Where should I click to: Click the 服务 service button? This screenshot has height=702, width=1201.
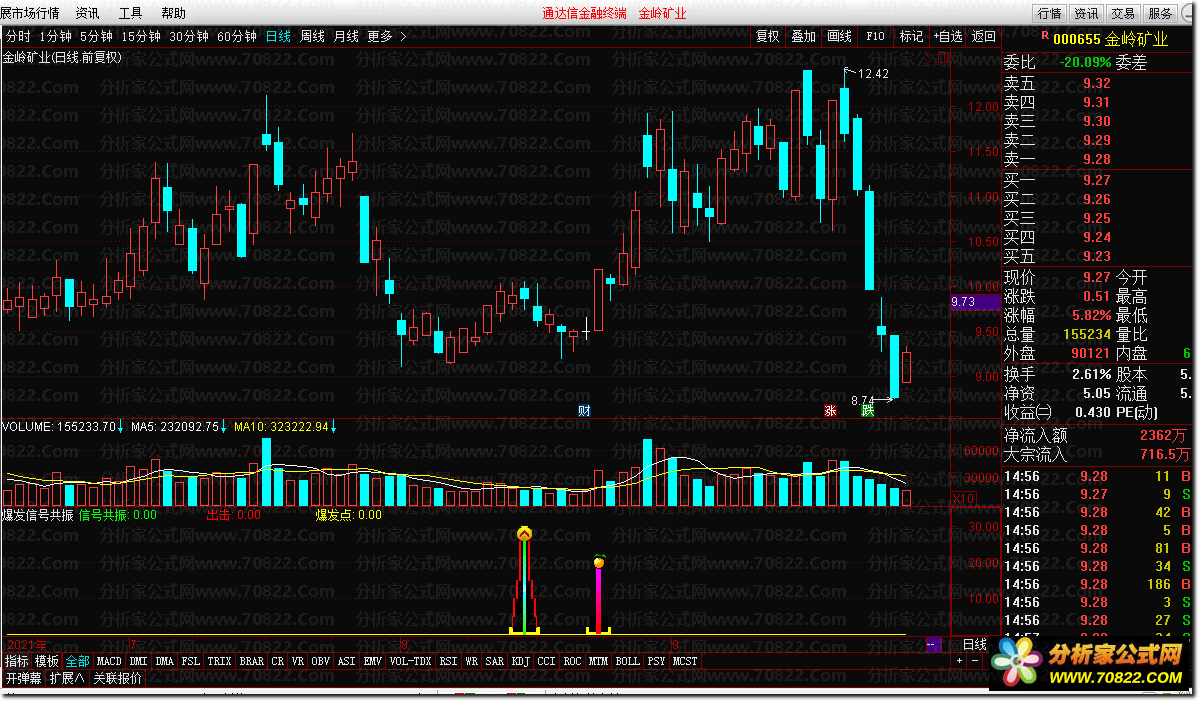(1160, 13)
